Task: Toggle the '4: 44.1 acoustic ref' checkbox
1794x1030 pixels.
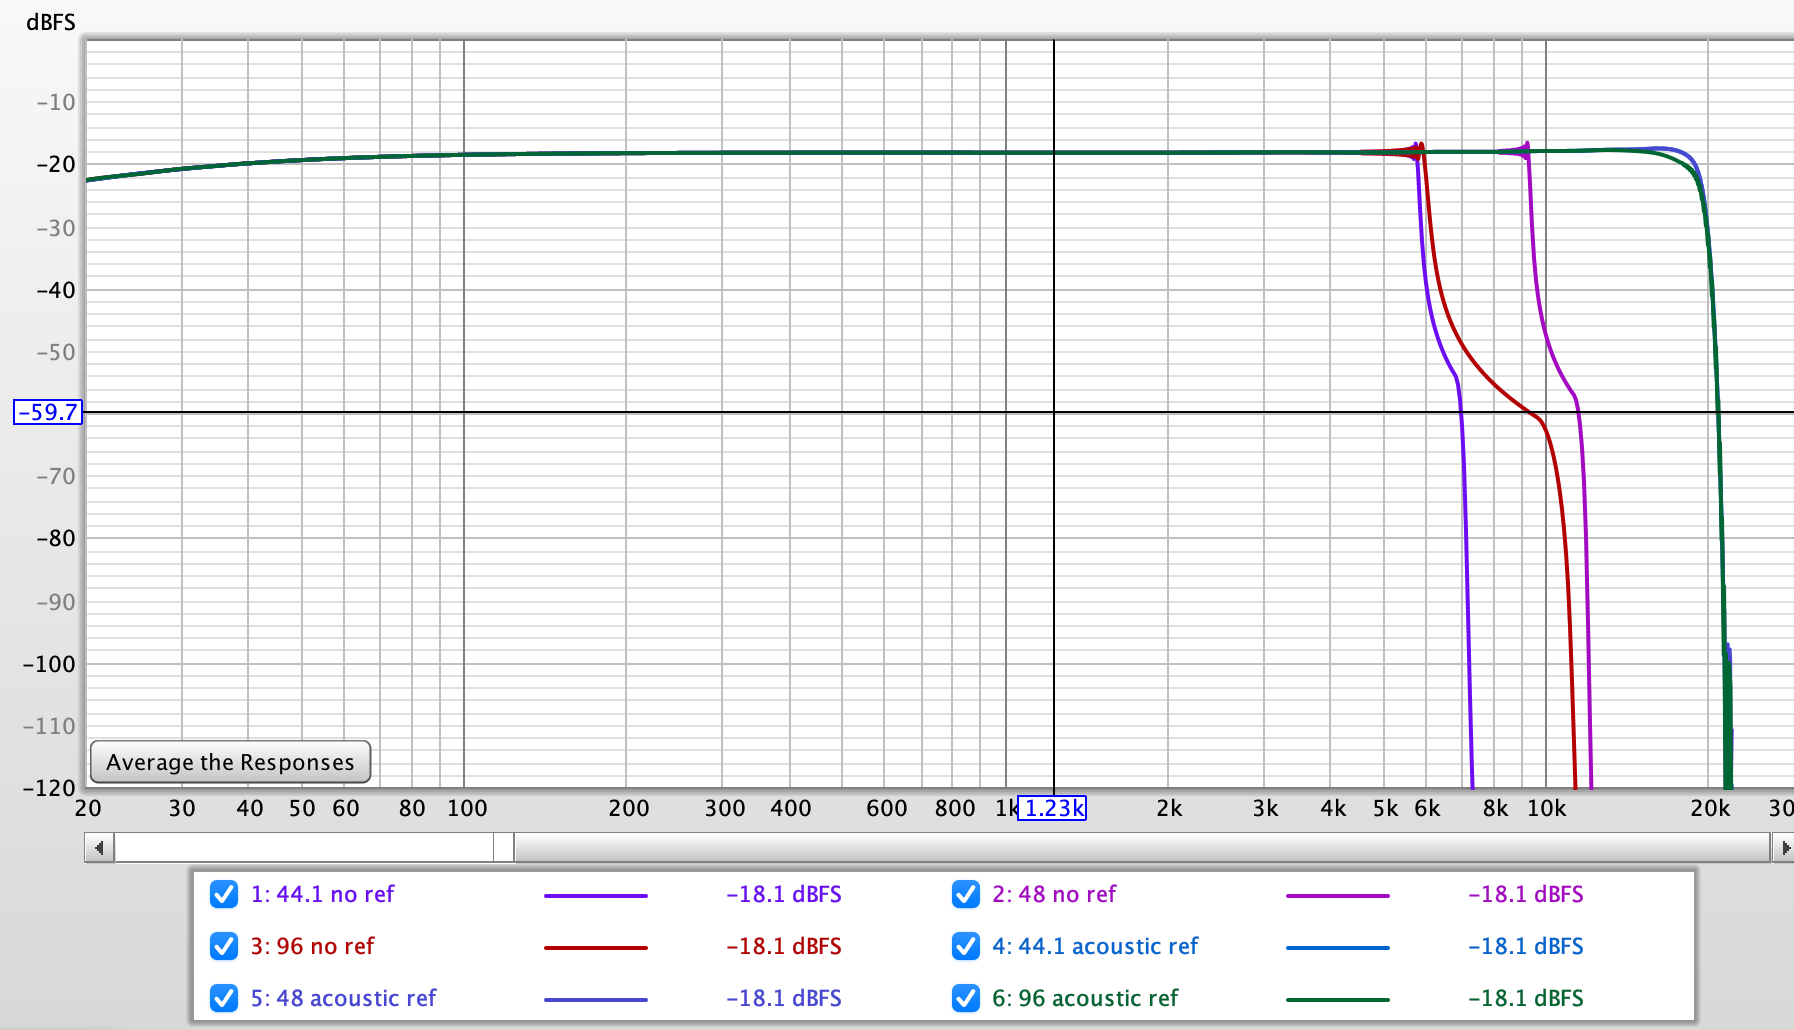Action: pos(966,946)
